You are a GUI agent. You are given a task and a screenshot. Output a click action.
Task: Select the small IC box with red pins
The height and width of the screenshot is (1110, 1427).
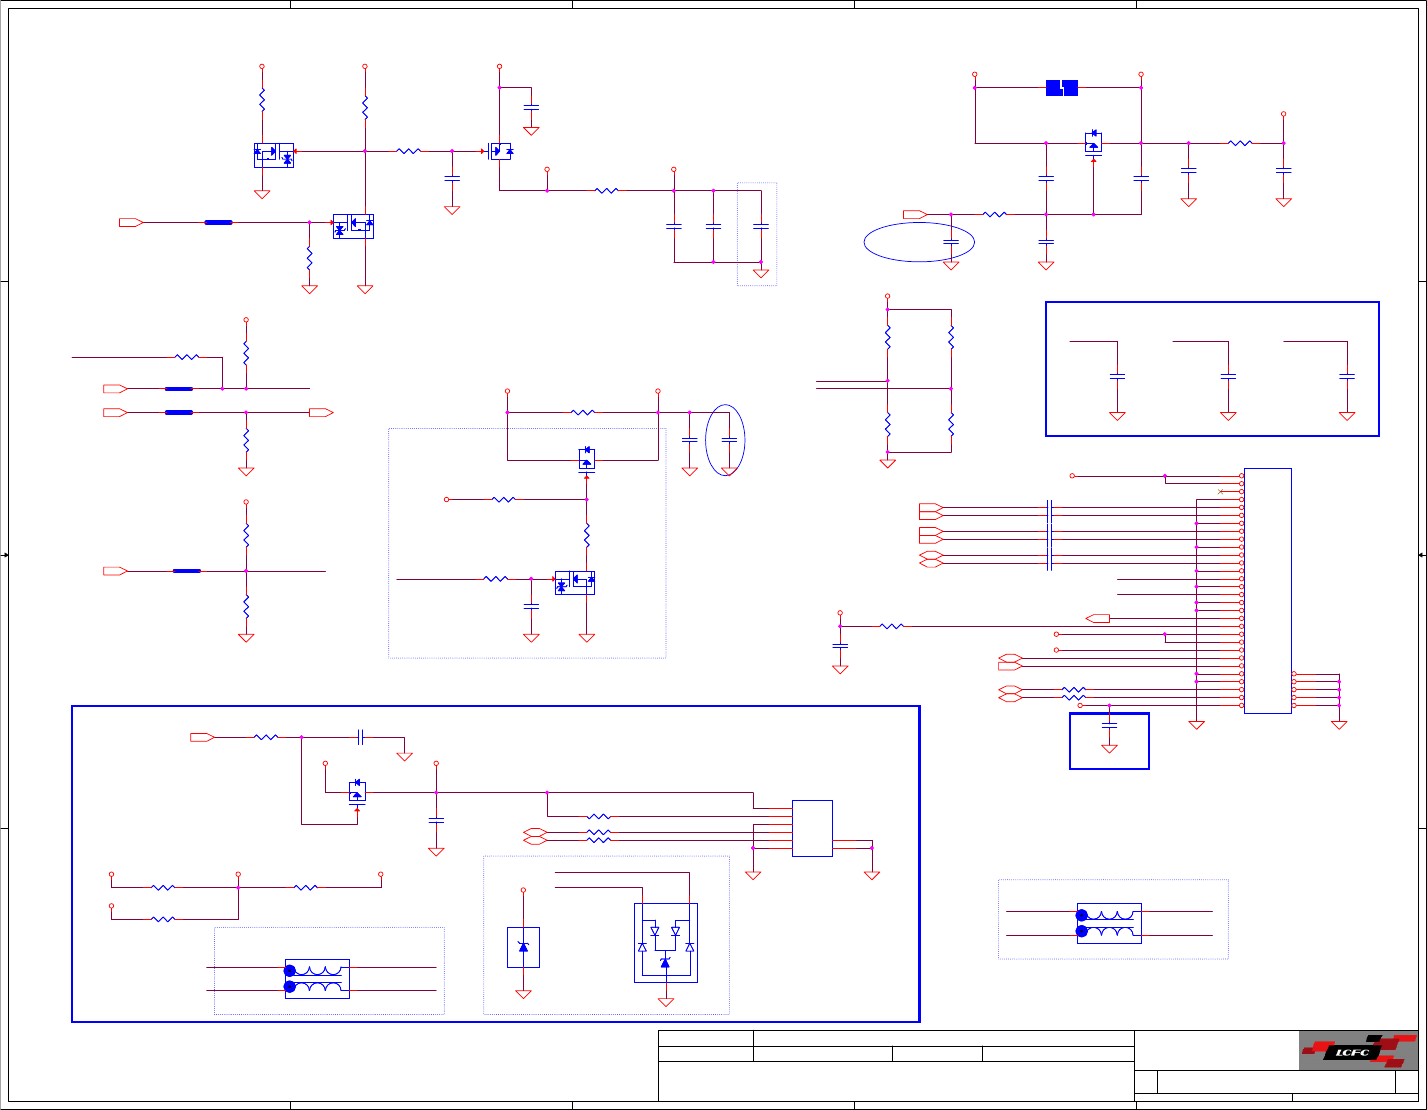pyautogui.click(x=812, y=828)
